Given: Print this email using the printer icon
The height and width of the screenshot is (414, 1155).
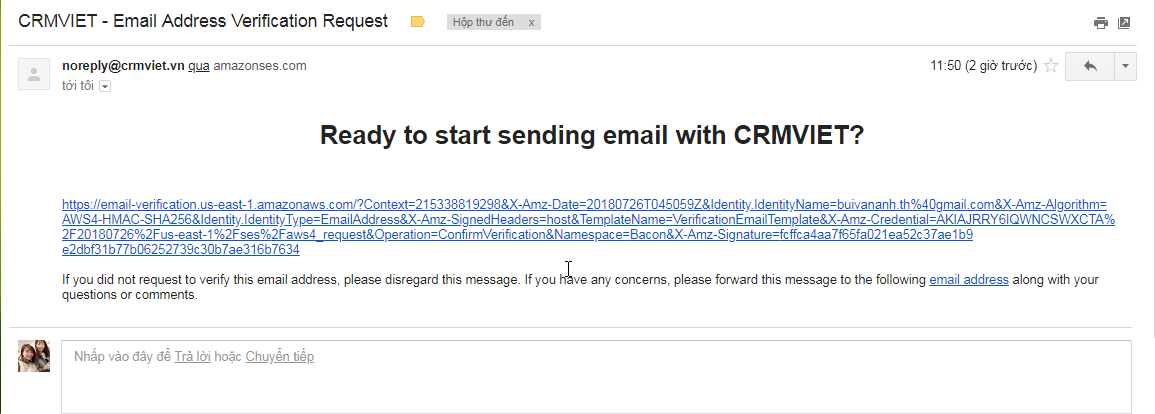Looking at the screenshot, I should click(x=1101, y=23).
